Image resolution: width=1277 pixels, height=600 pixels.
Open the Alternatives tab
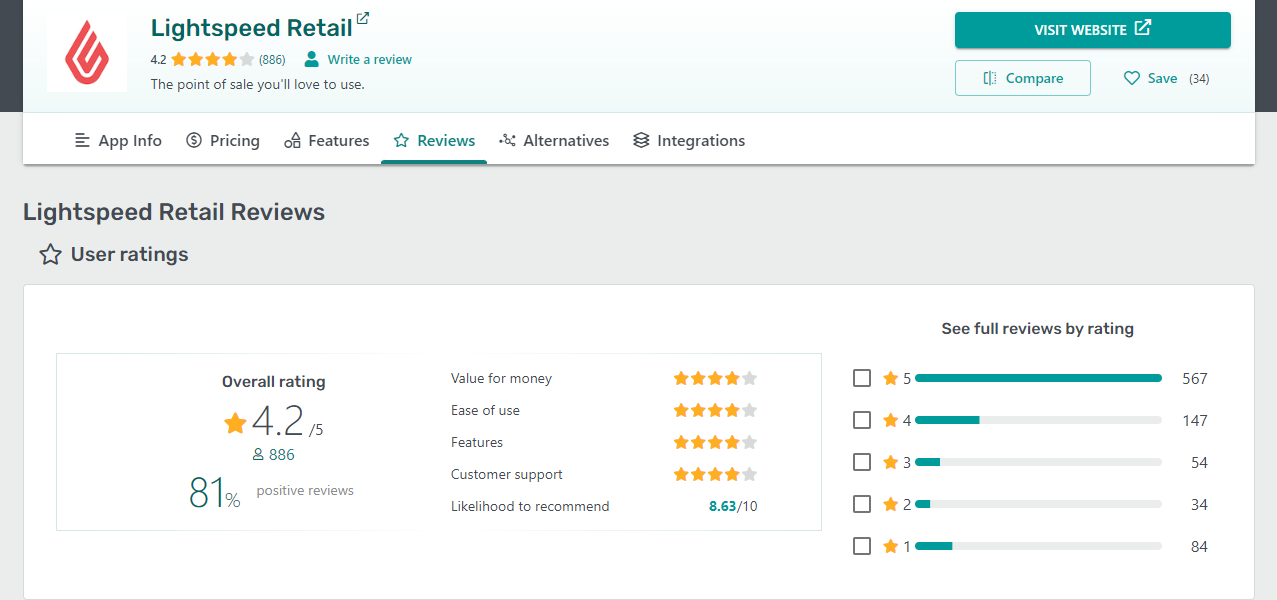click(554, 141)
